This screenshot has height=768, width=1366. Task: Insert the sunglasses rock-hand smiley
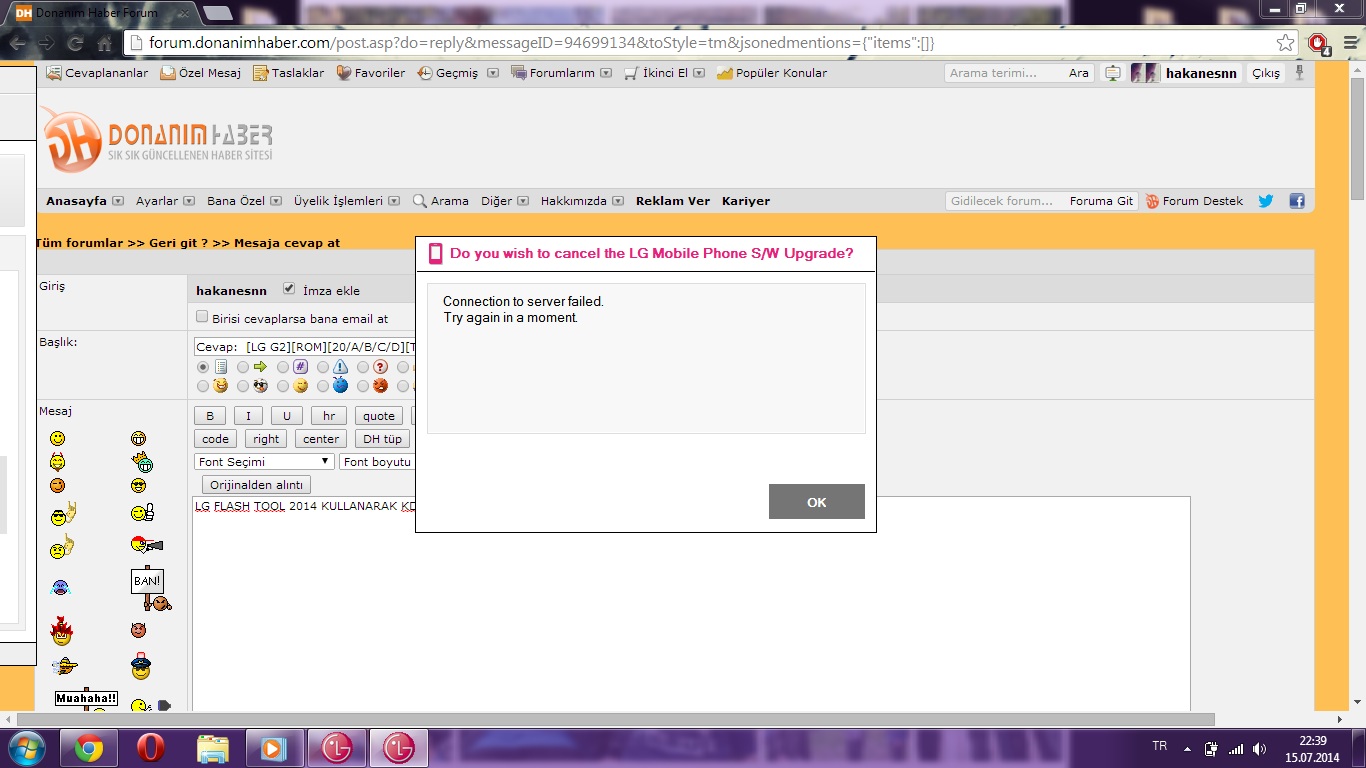coord(63,514)
